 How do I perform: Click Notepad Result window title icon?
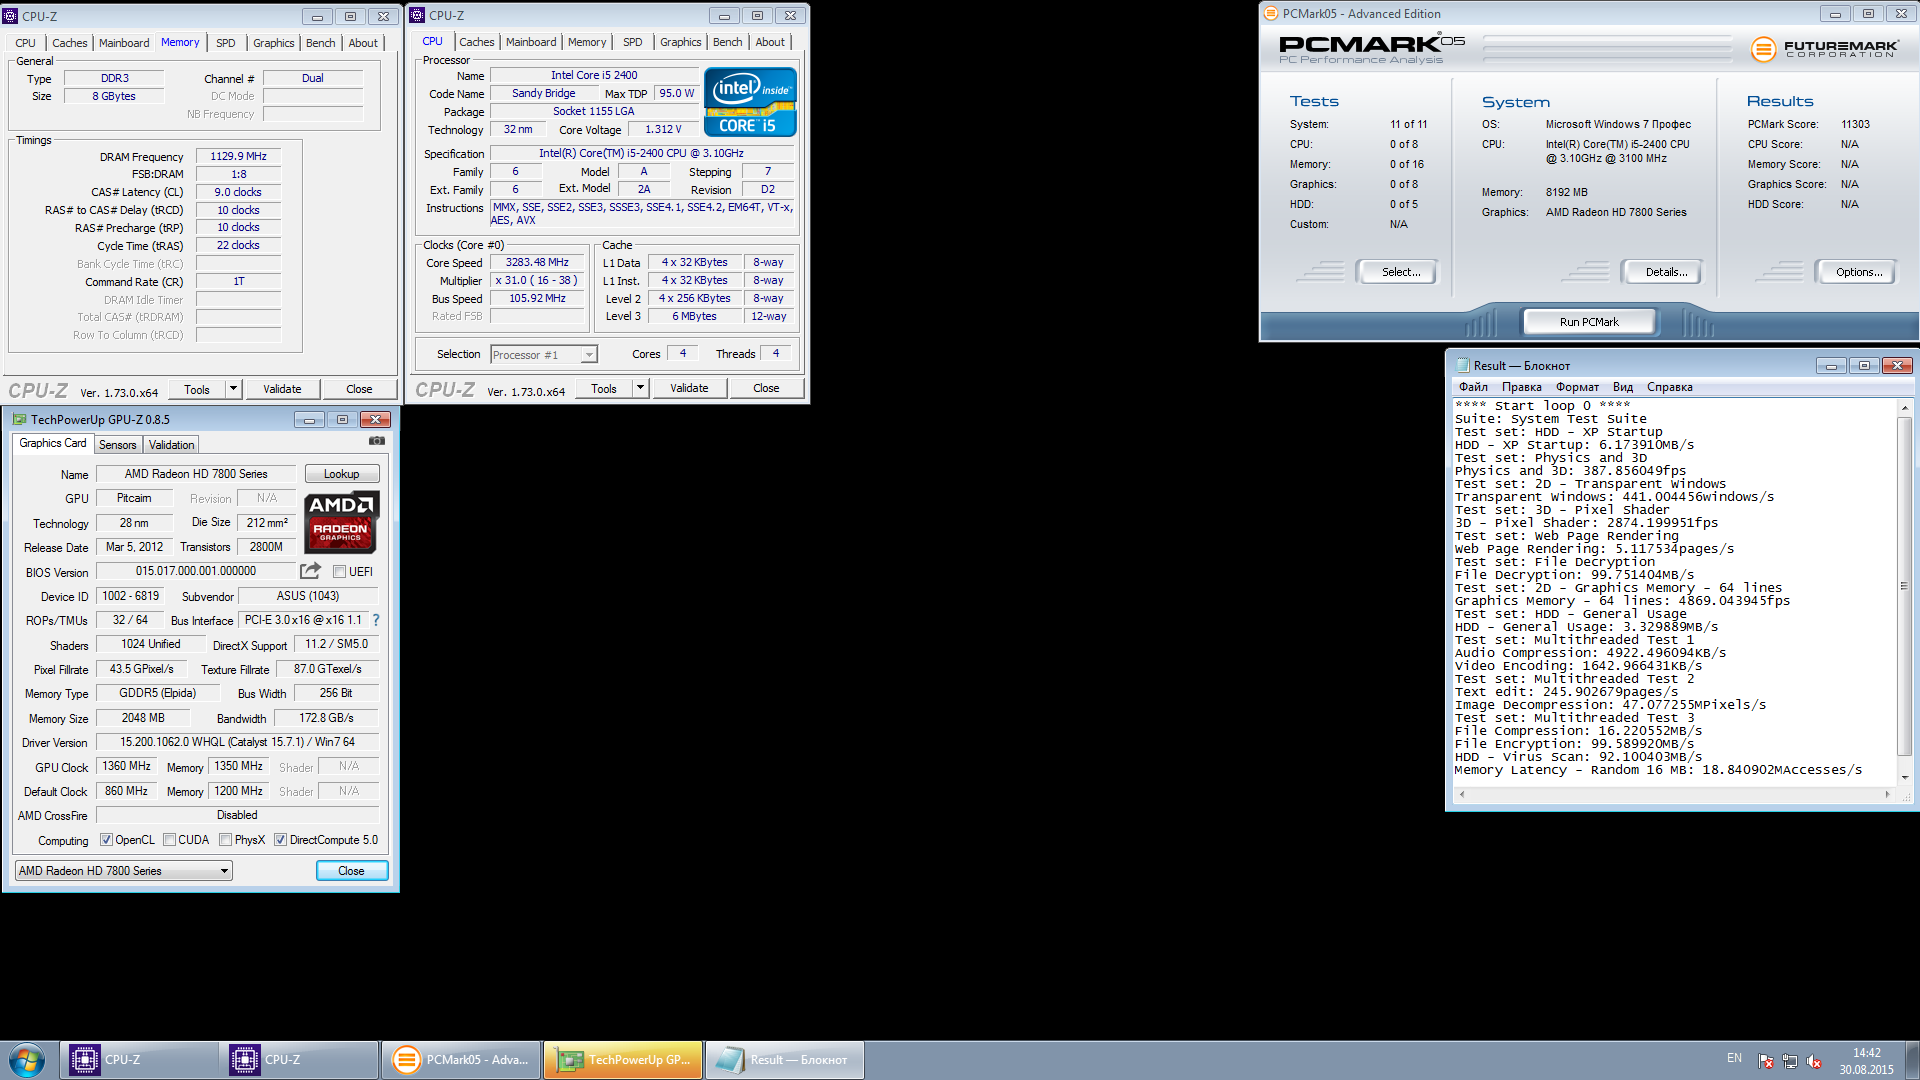pyautogui.click(x=1462, y=366)
